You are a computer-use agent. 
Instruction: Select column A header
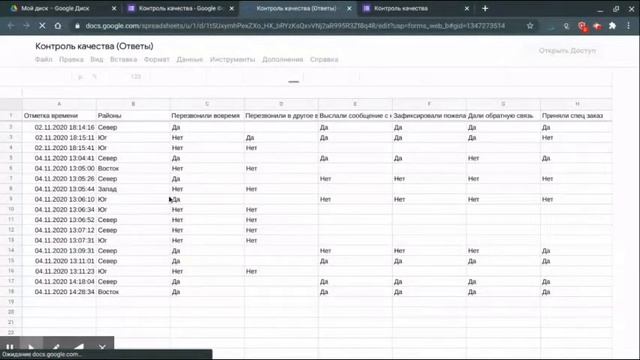tap(59, 104)
